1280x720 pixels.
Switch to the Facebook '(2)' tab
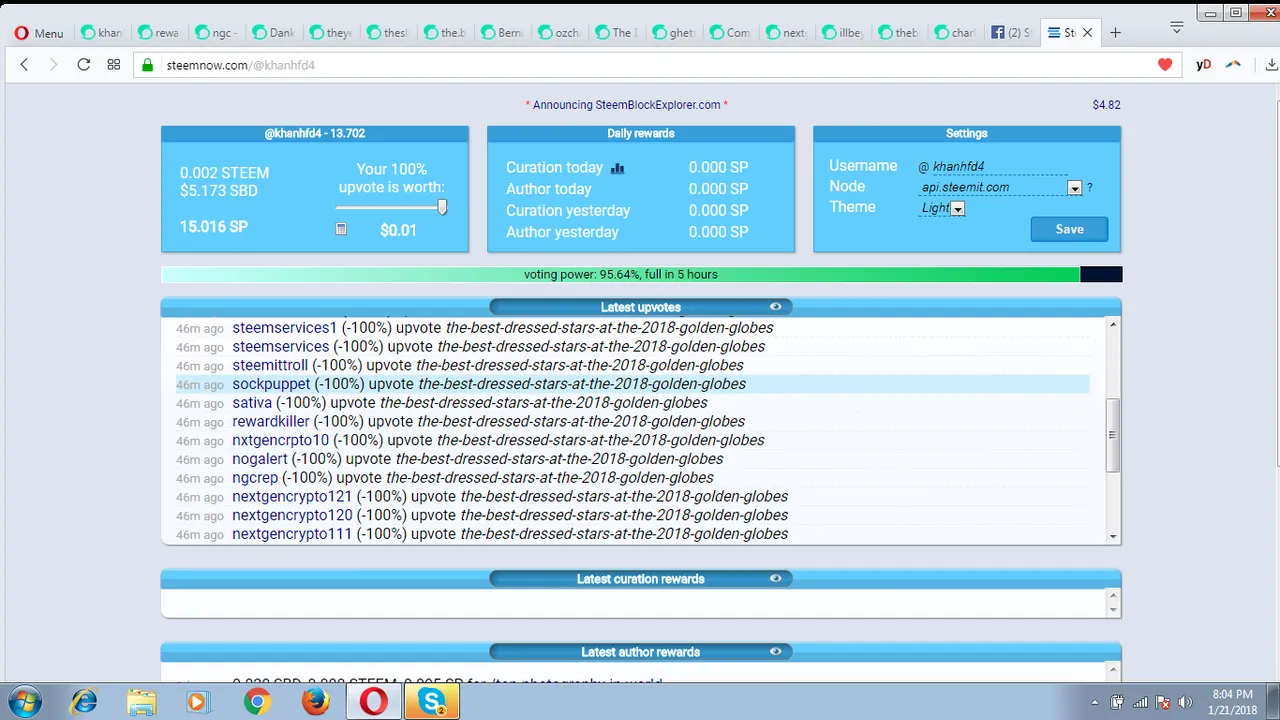[x=1012, y=33]
